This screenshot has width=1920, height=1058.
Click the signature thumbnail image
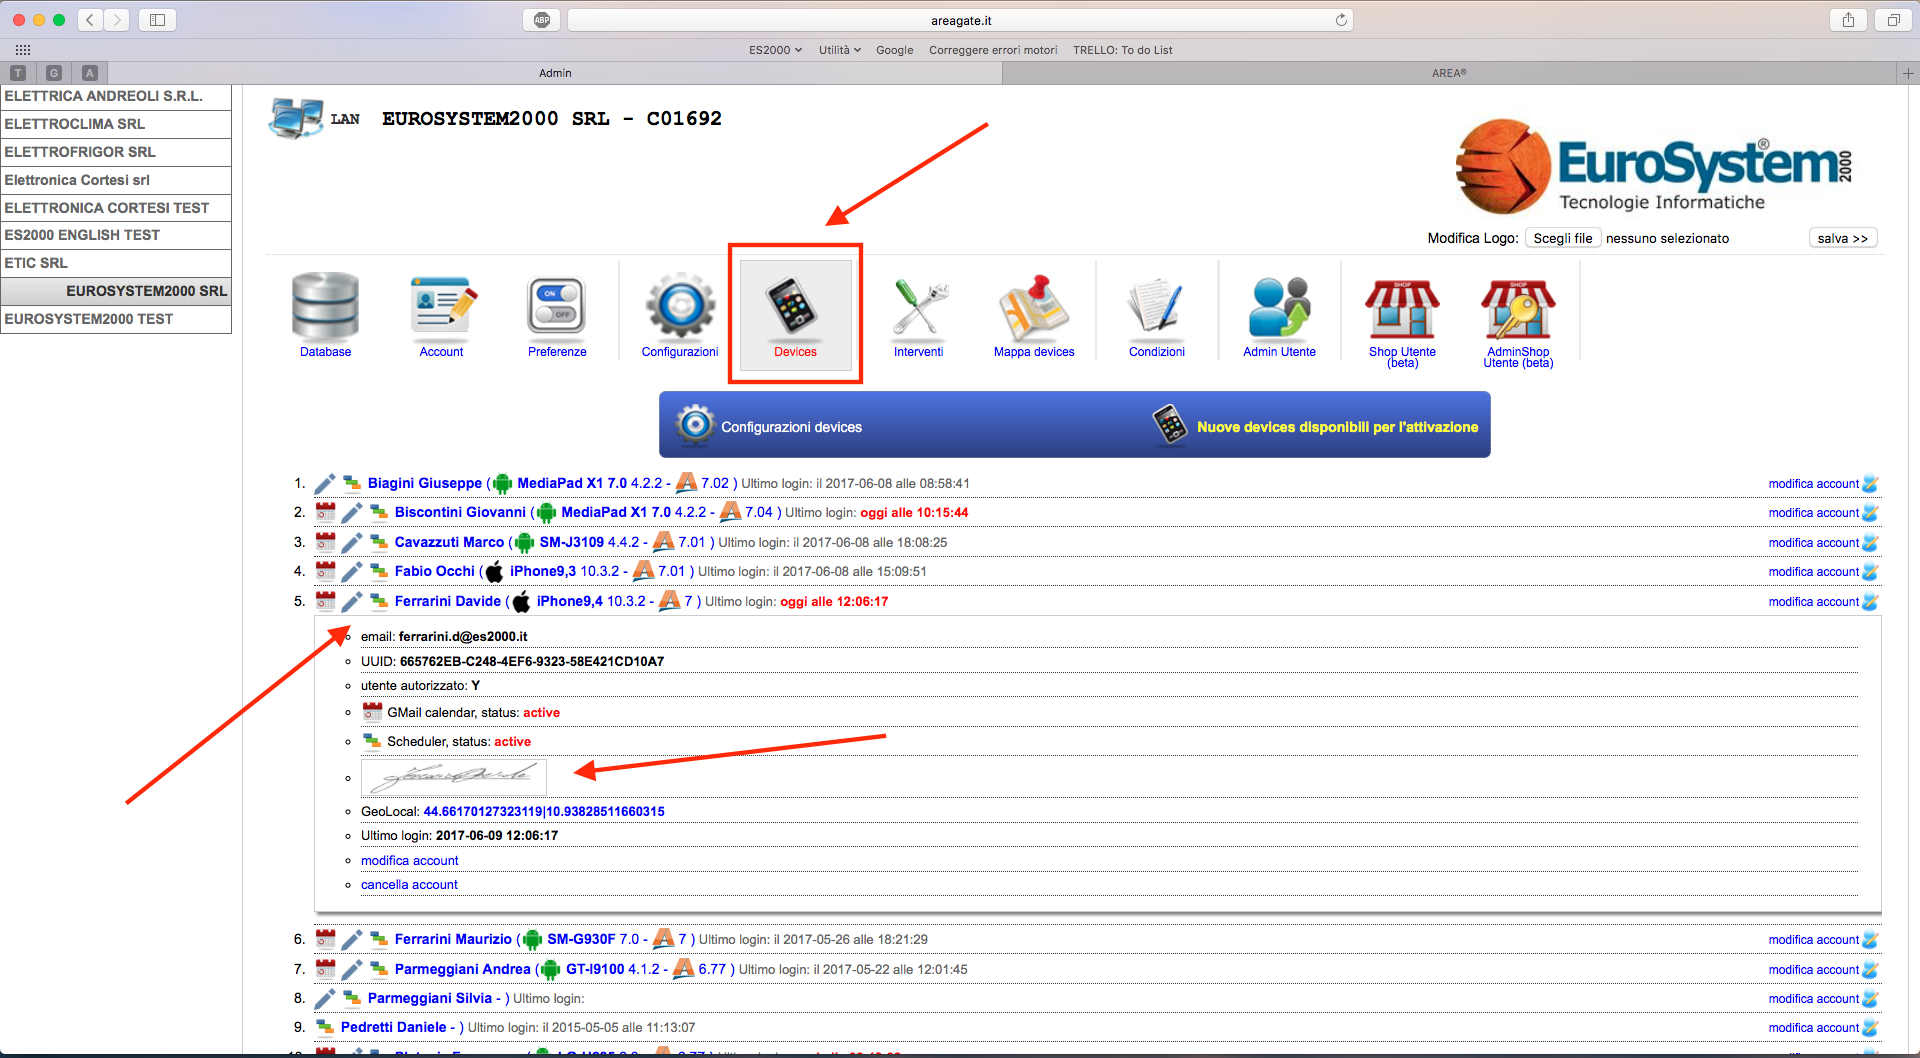point(454,777)
